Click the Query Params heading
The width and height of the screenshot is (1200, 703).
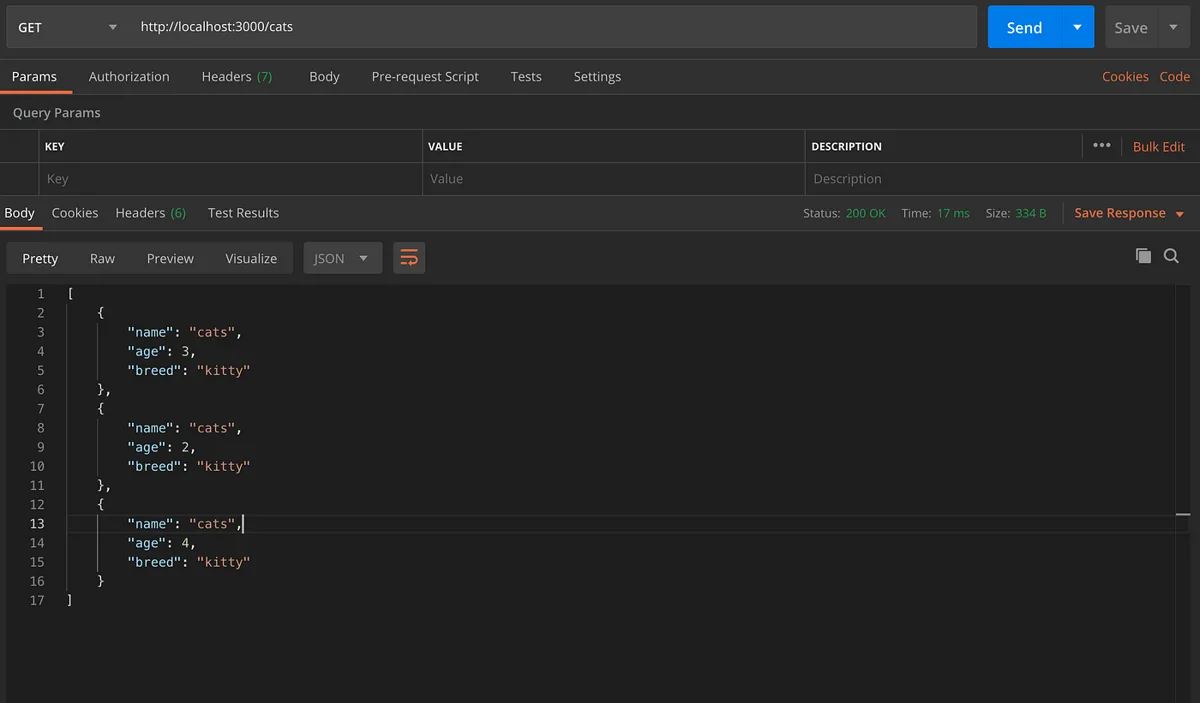click(57, 113)
